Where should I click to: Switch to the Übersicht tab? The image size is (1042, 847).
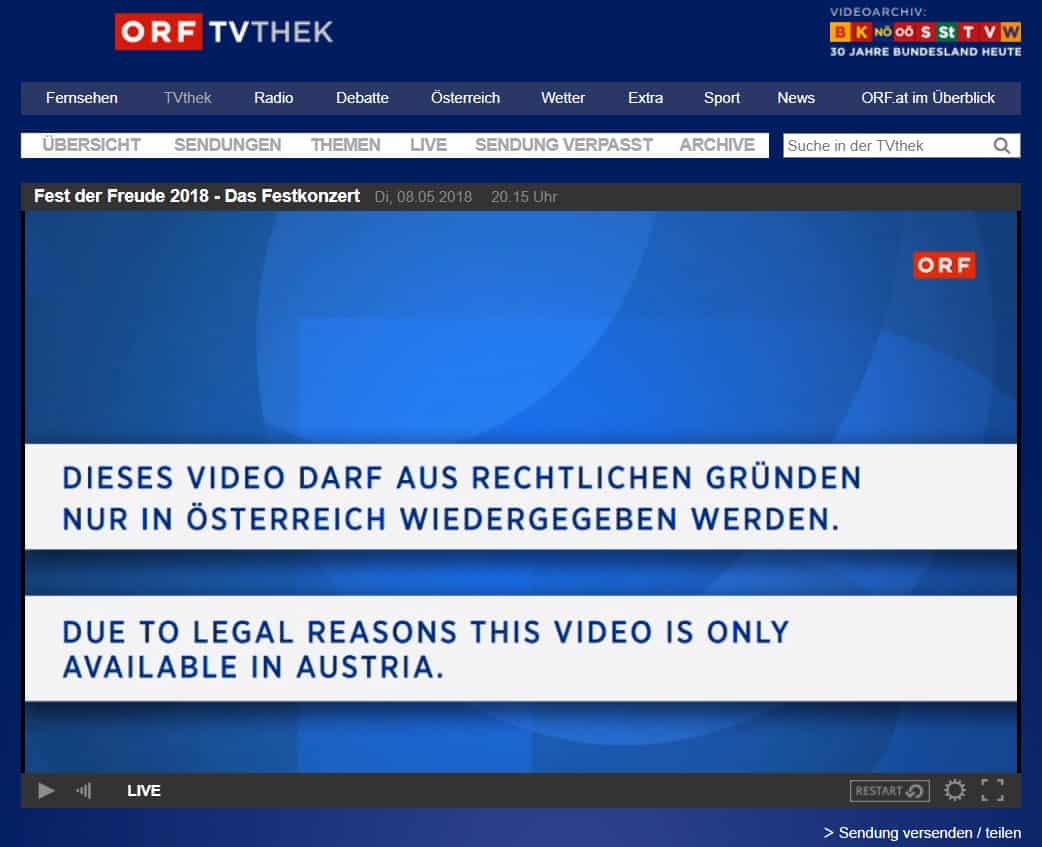pyautogui.click(x=91, y=145)
